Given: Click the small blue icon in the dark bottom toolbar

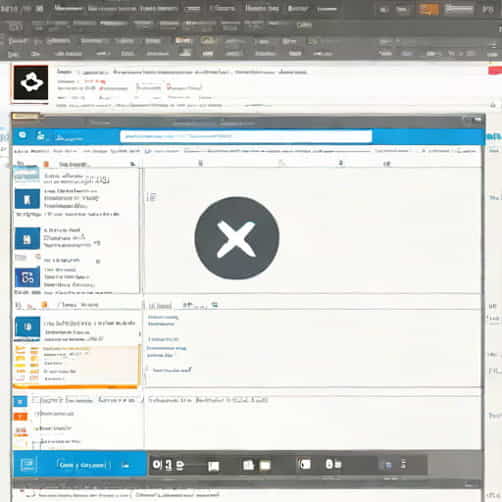Looking at the screenshot, I should pos(388,465).
